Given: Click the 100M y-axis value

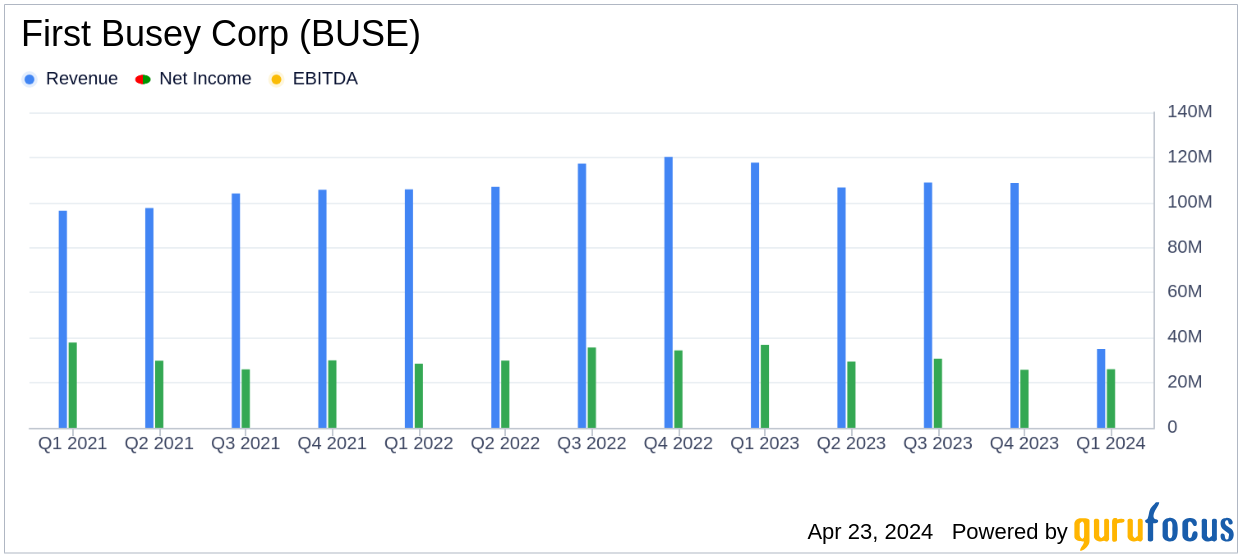Looking at the screenshot, I should [1190, 202].
